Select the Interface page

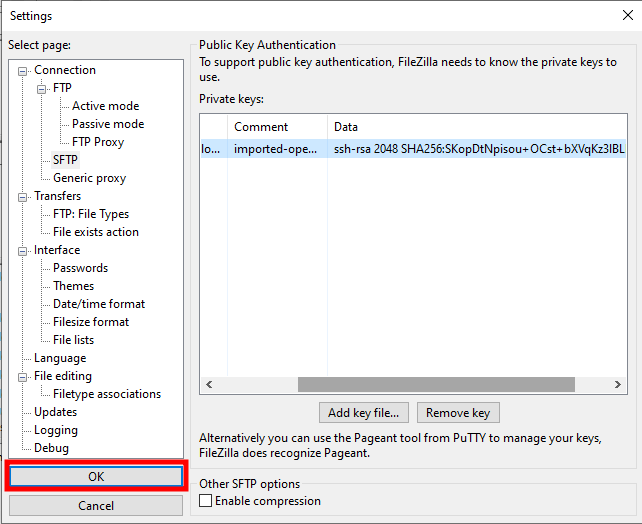tap(57, 250)
